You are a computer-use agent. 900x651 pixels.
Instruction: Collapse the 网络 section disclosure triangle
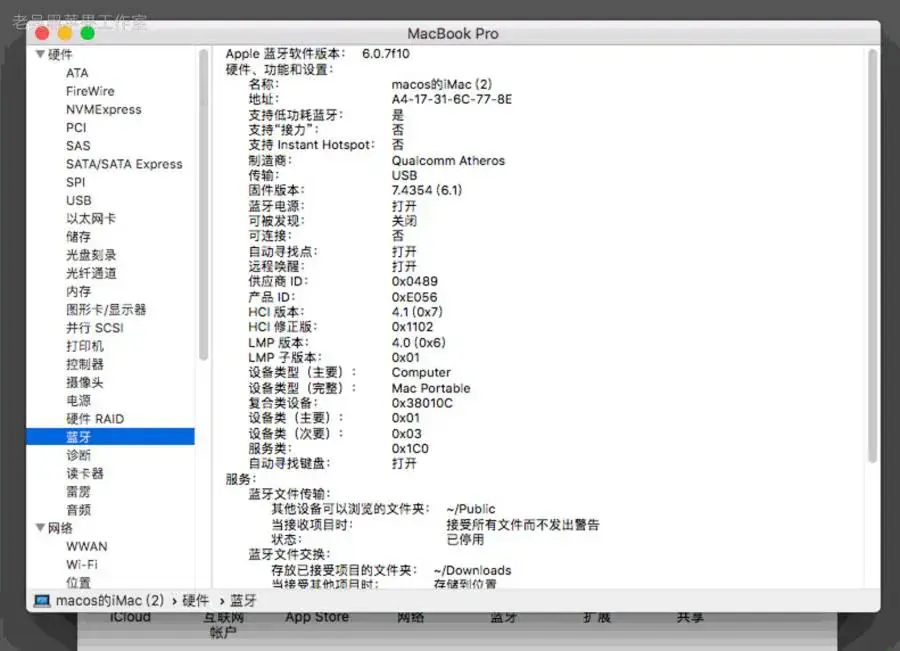click(40, 528)
